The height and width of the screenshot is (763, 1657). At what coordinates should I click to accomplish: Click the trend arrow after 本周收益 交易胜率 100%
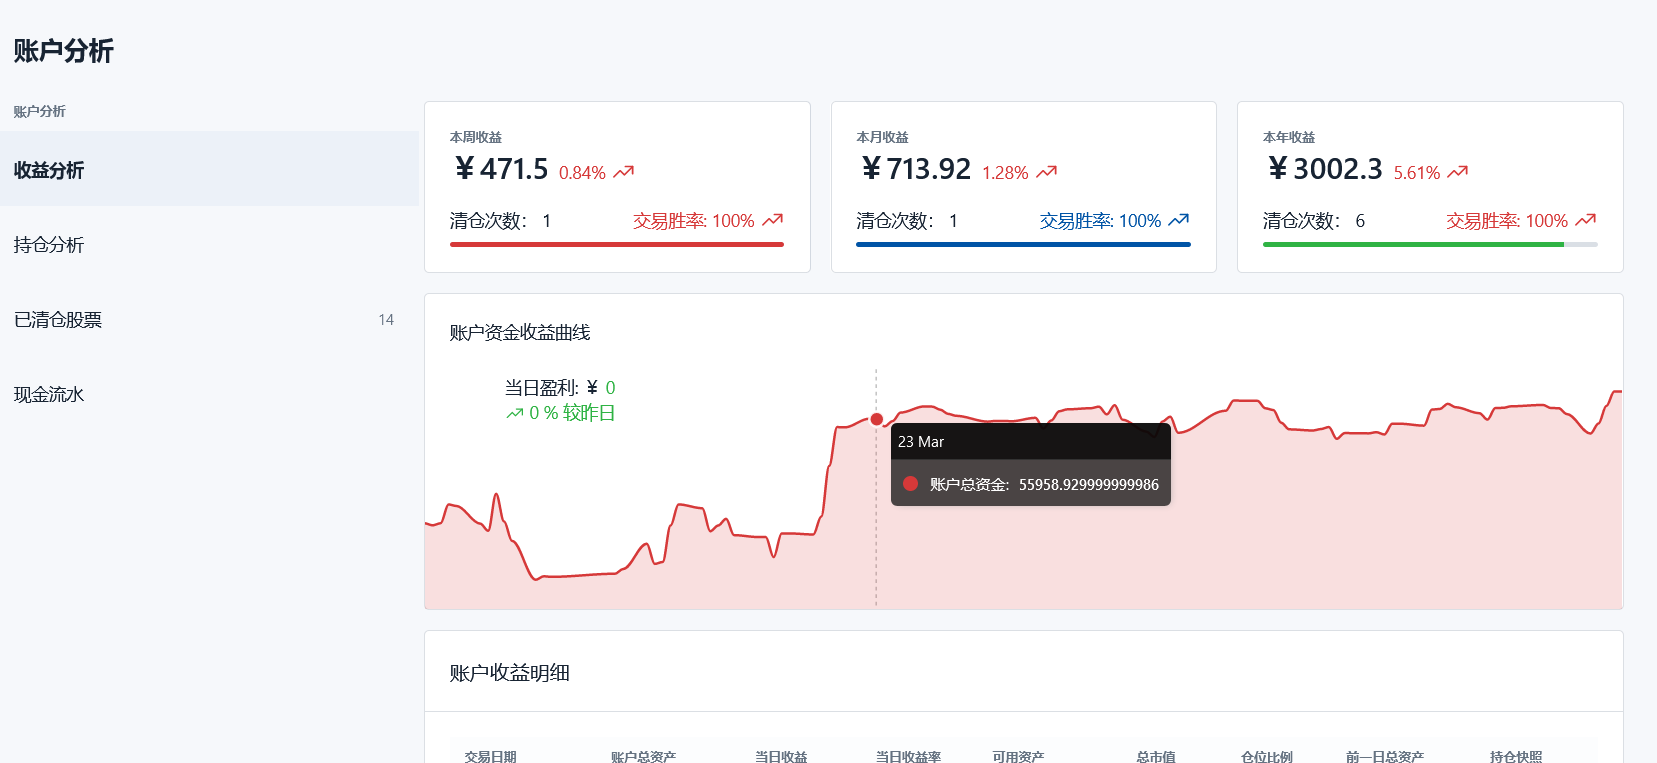(773, 220)
